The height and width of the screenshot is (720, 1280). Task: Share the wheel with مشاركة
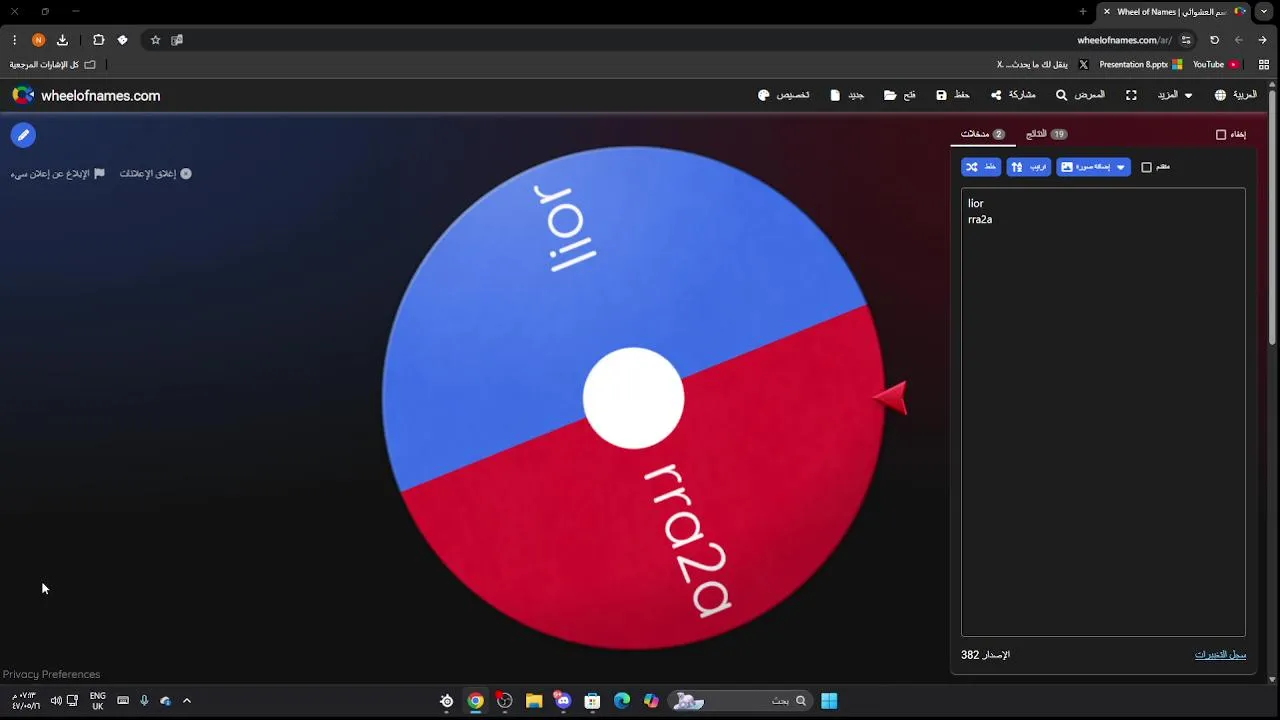pos(1013,95)
